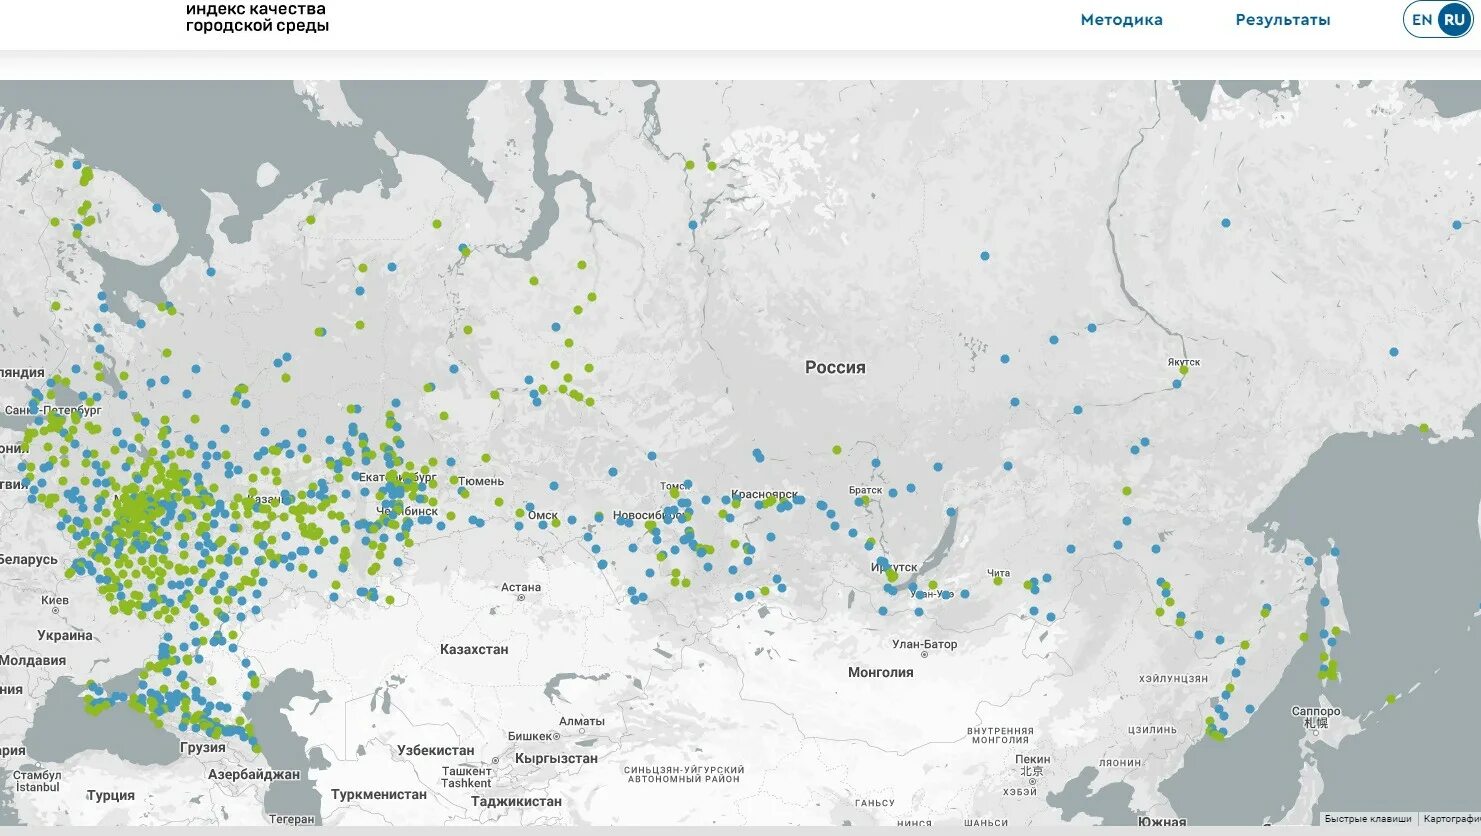Click the Хэйлунцзян region label
The image size is (1481, 836).
(1173, 678)
